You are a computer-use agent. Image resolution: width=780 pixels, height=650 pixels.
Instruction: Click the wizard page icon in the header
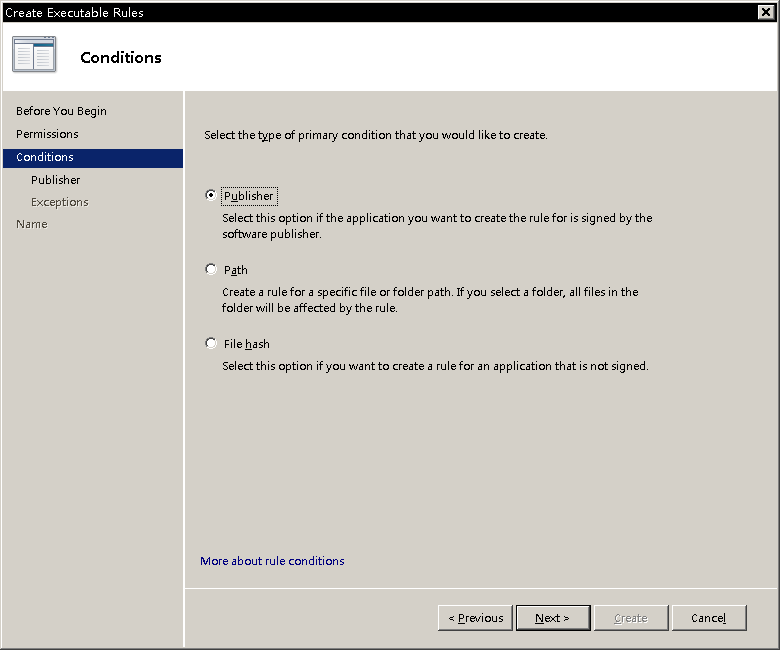[x=34, y=54]
